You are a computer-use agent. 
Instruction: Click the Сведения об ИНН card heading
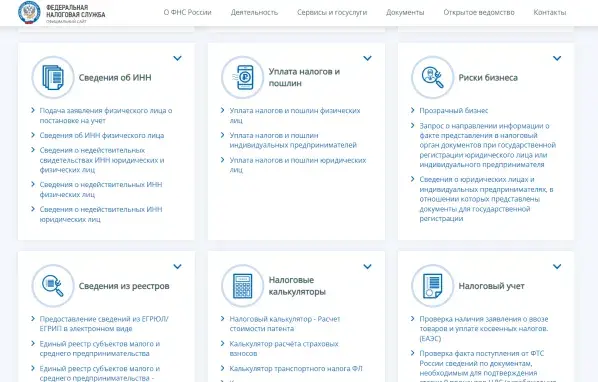coord(115,77)
